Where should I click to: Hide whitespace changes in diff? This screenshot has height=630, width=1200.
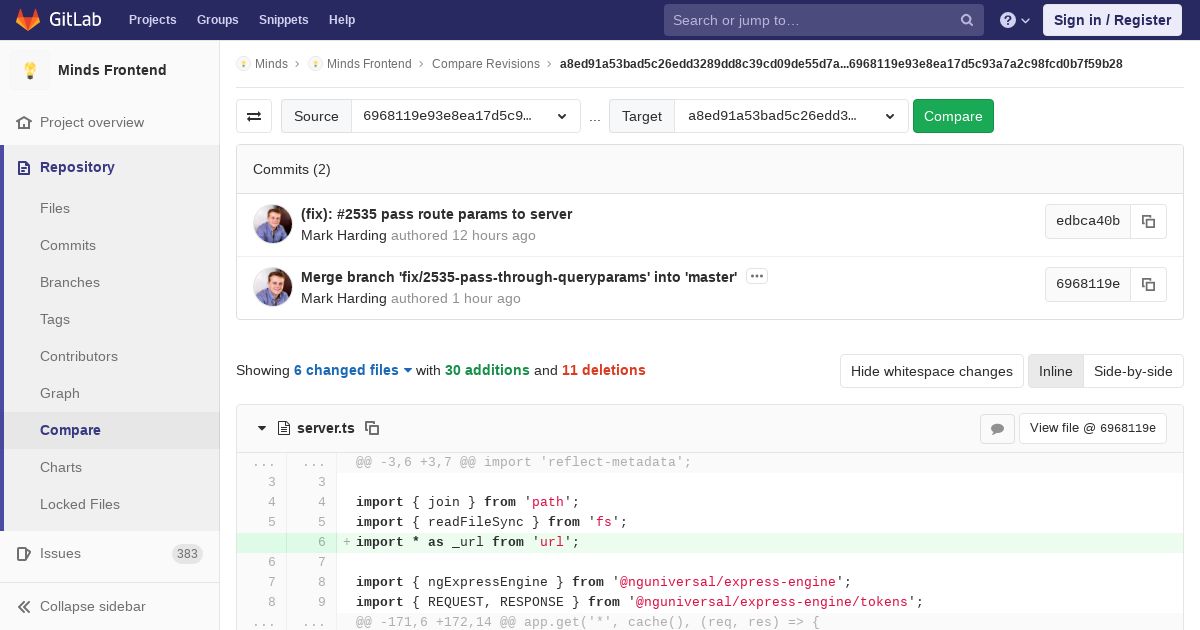tap(931, 371)
